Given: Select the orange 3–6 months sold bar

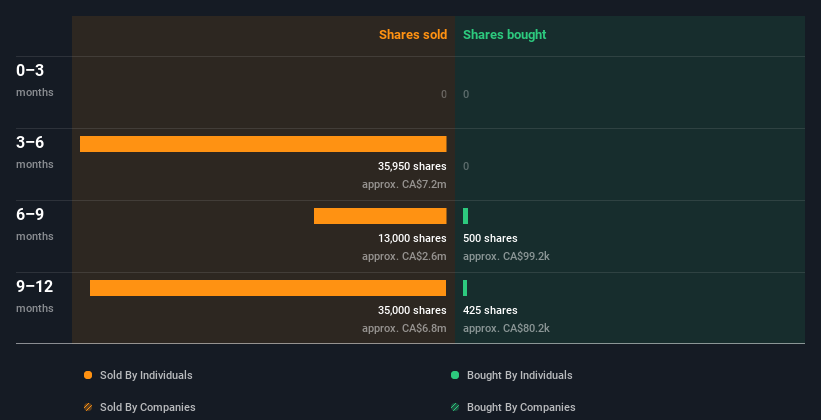Looking at the screenshot, I should (x=263, y=144).
